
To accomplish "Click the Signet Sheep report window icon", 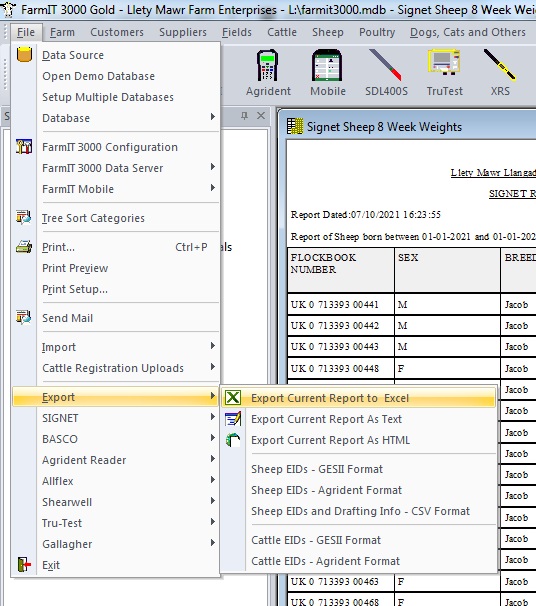I will (295, 126).
